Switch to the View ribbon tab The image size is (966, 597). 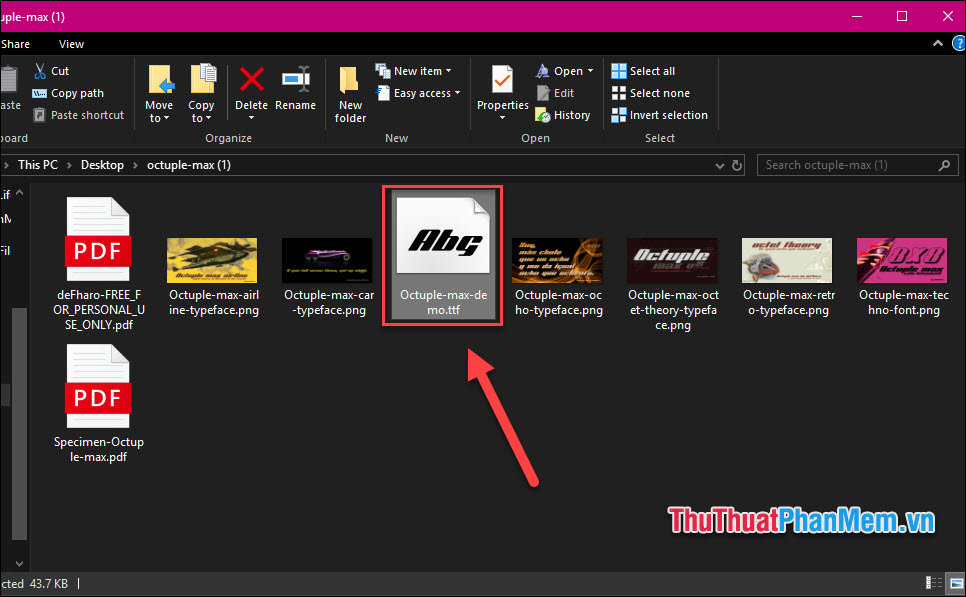coord(71,43)
